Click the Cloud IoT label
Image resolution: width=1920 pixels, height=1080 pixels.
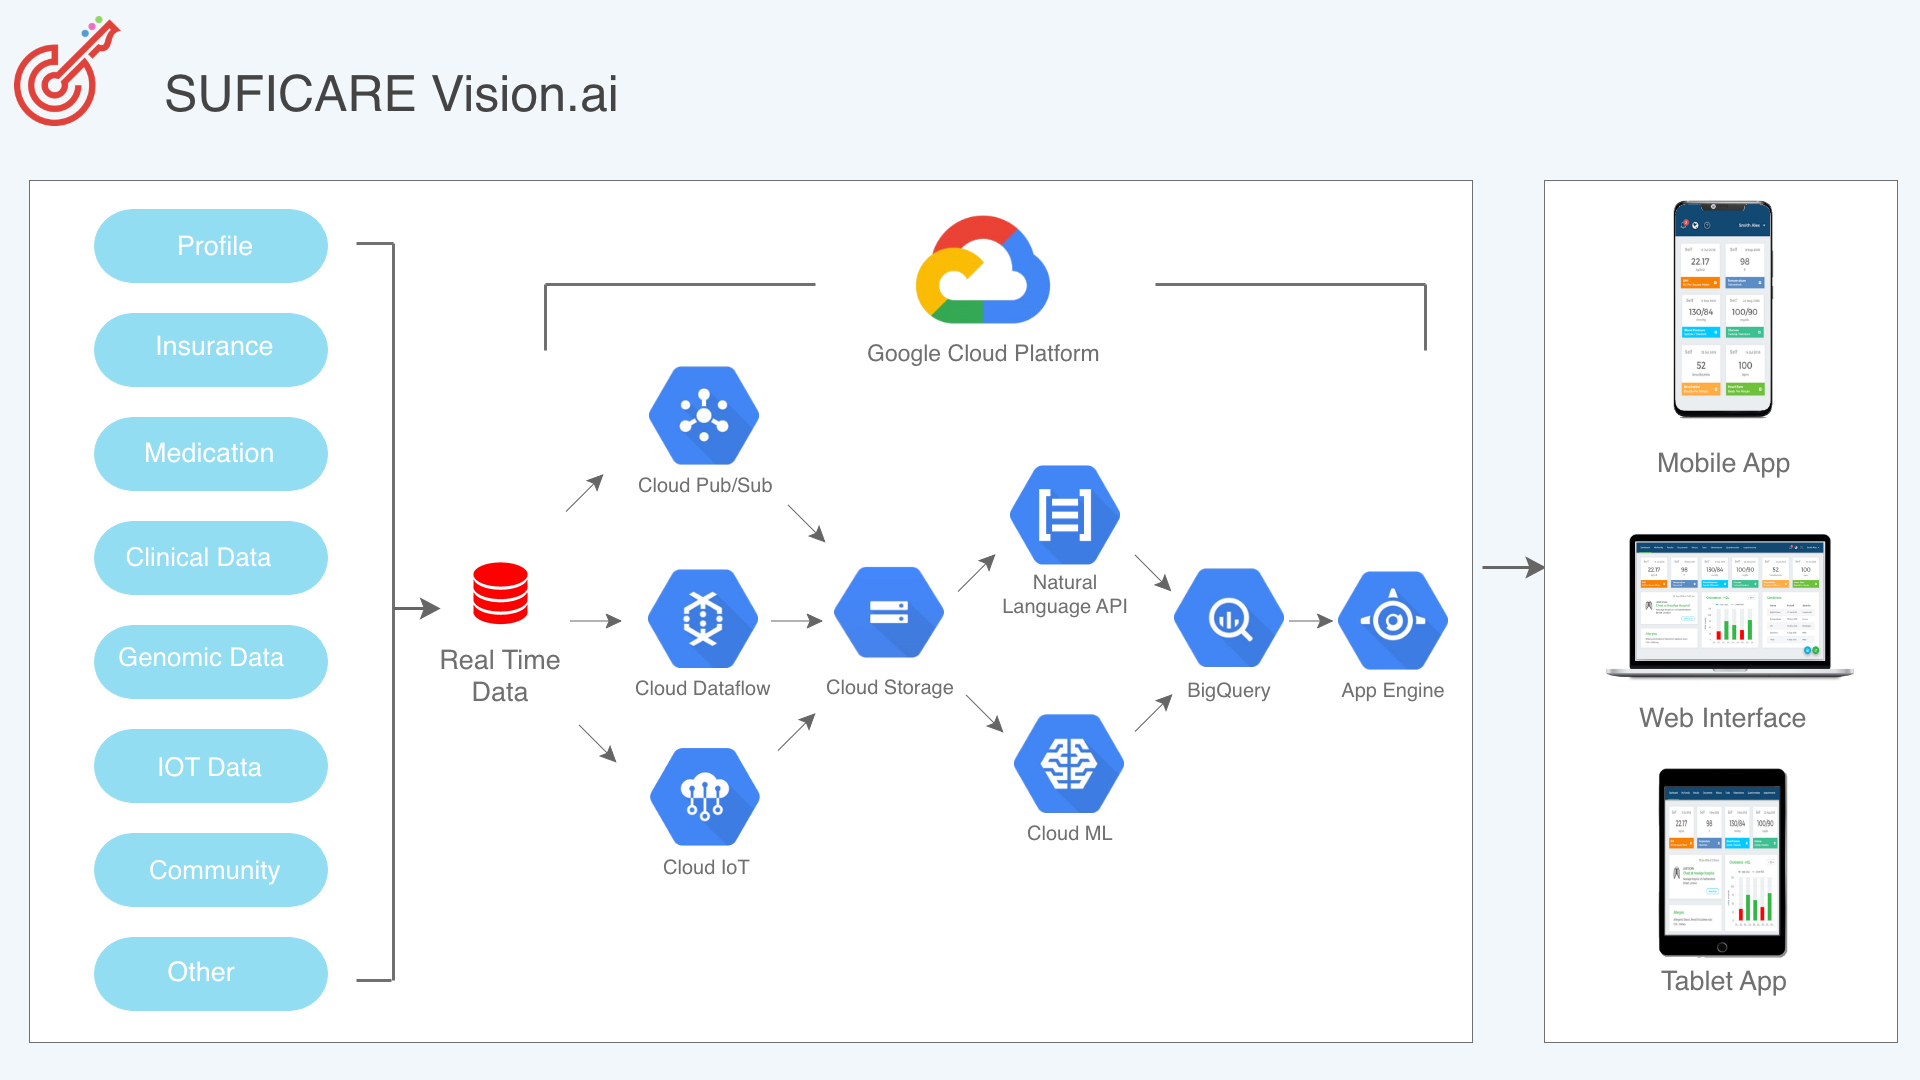706,867
